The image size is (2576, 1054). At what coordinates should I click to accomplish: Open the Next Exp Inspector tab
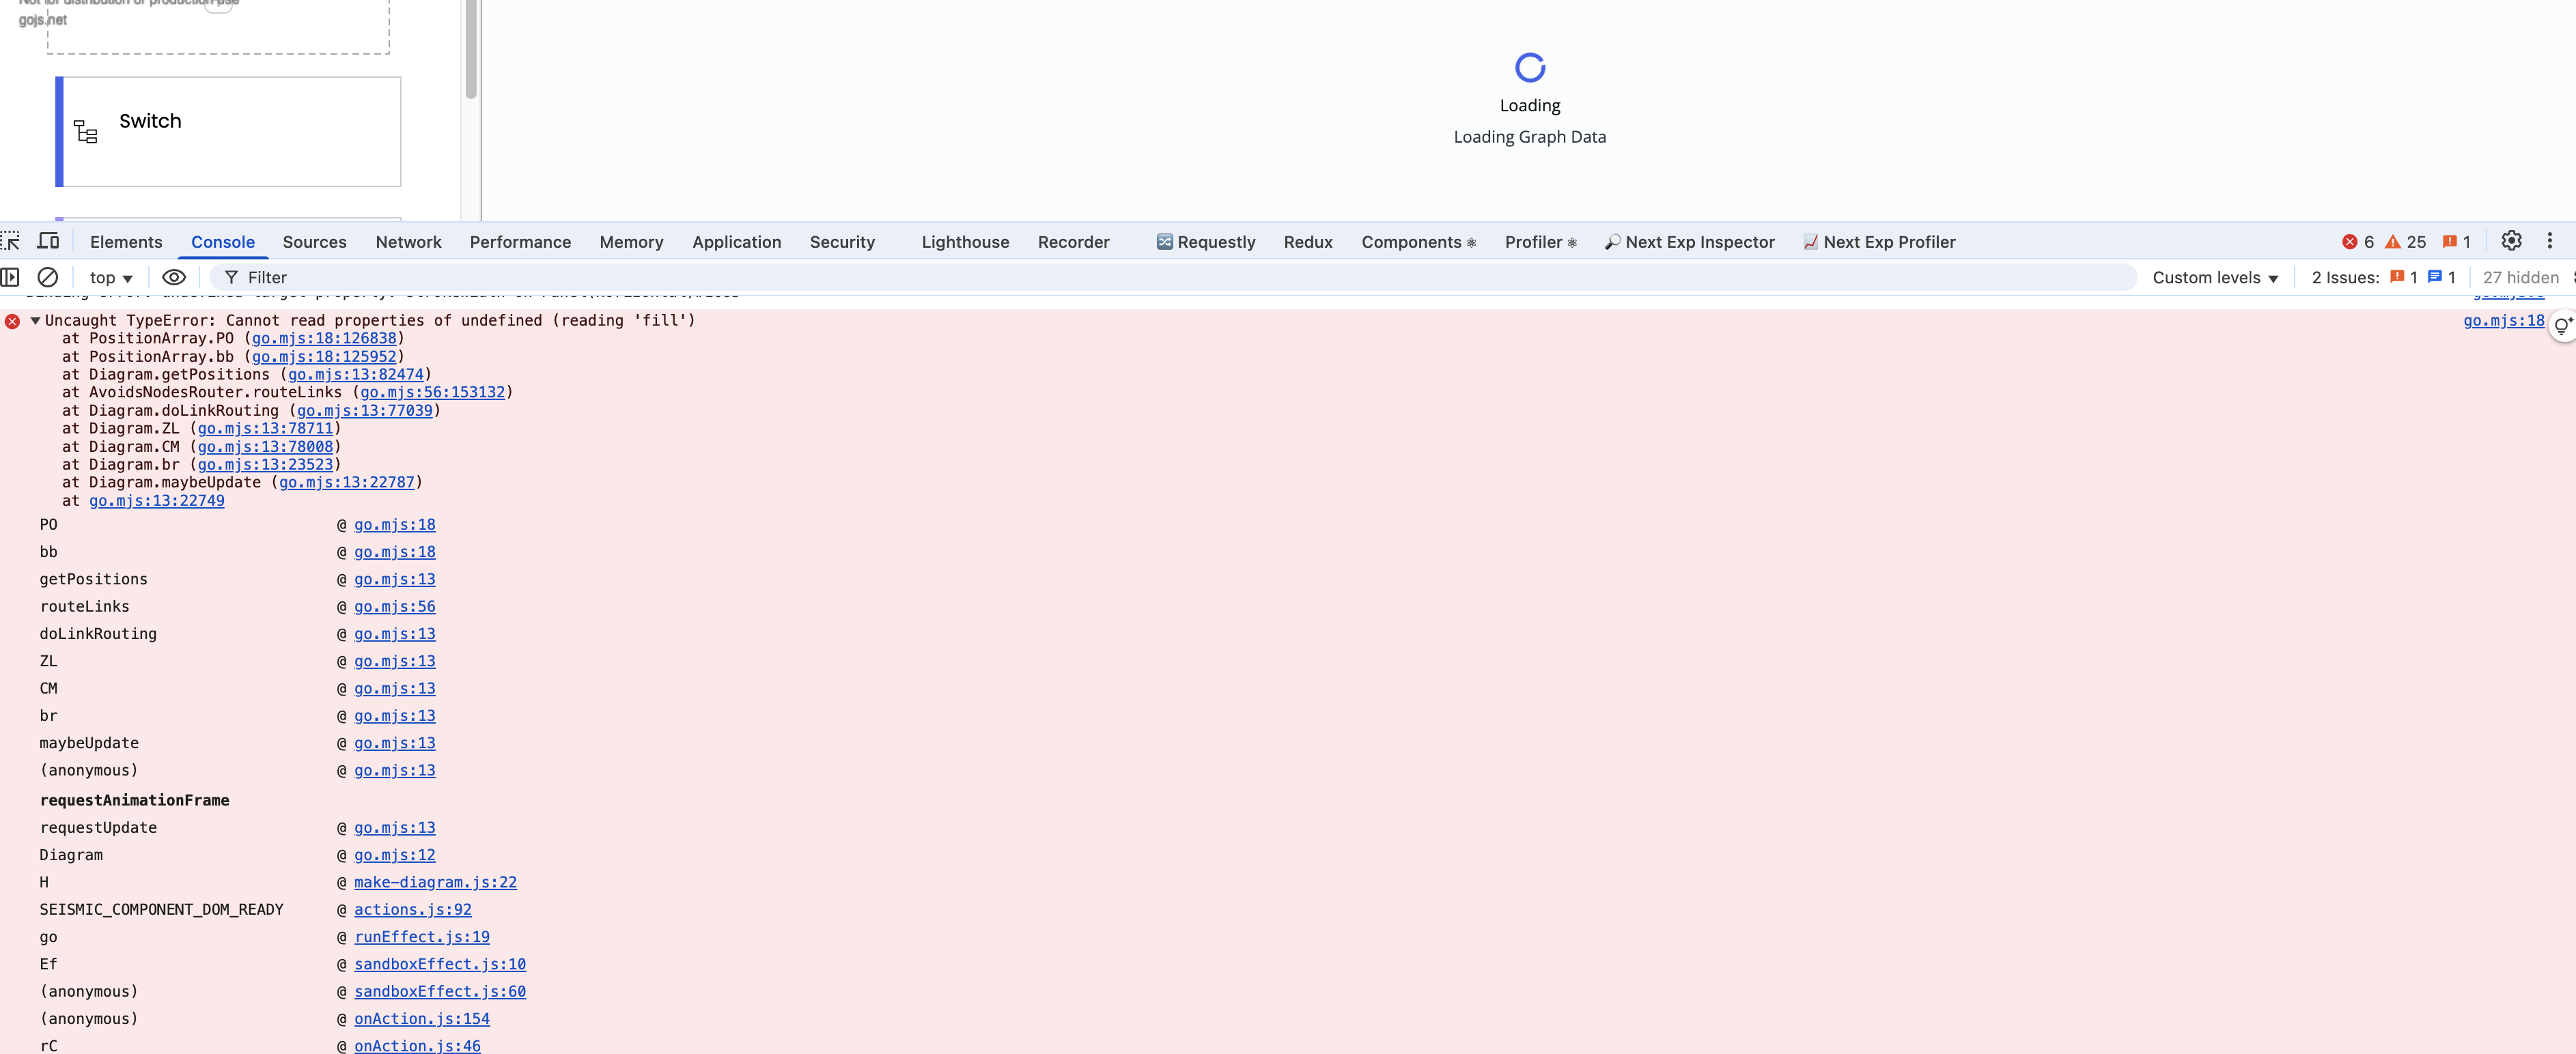pos(1690,242)
